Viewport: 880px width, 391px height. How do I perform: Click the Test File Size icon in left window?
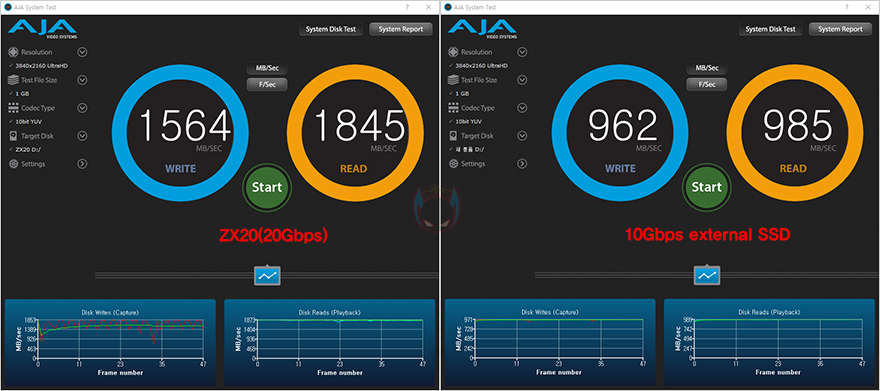click(13, 80)
